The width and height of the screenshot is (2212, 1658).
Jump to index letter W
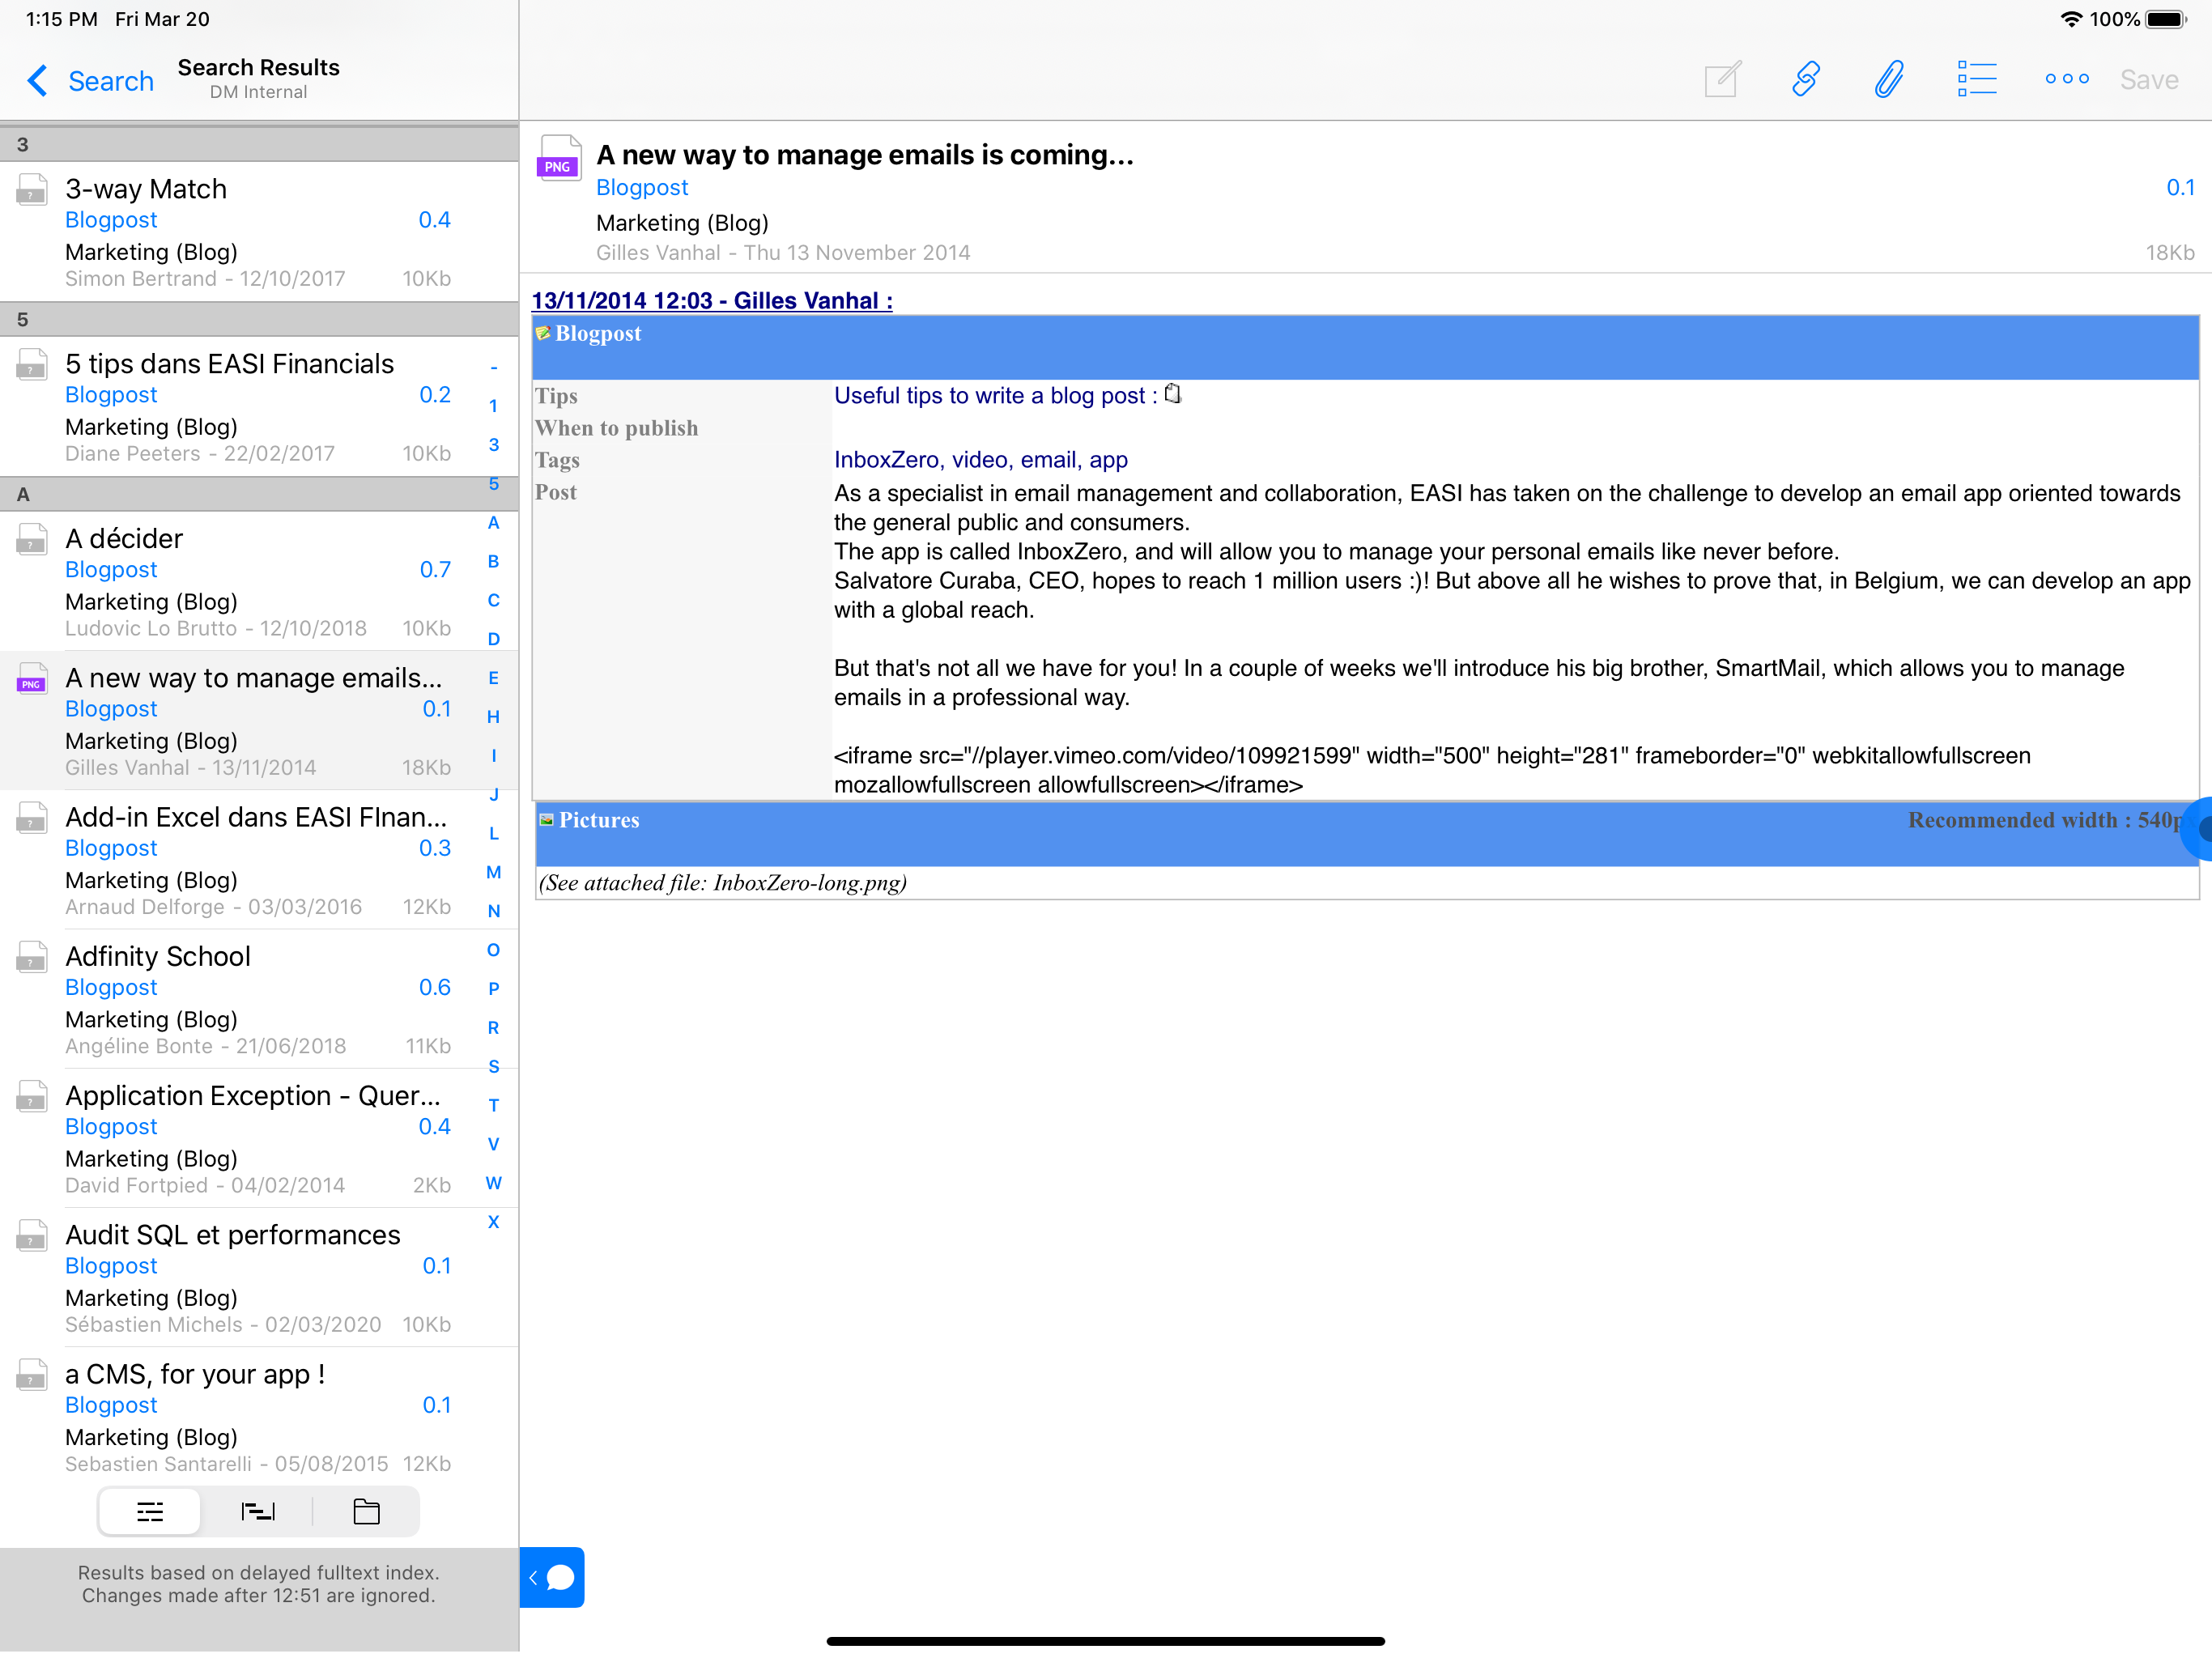point(493,1183)
